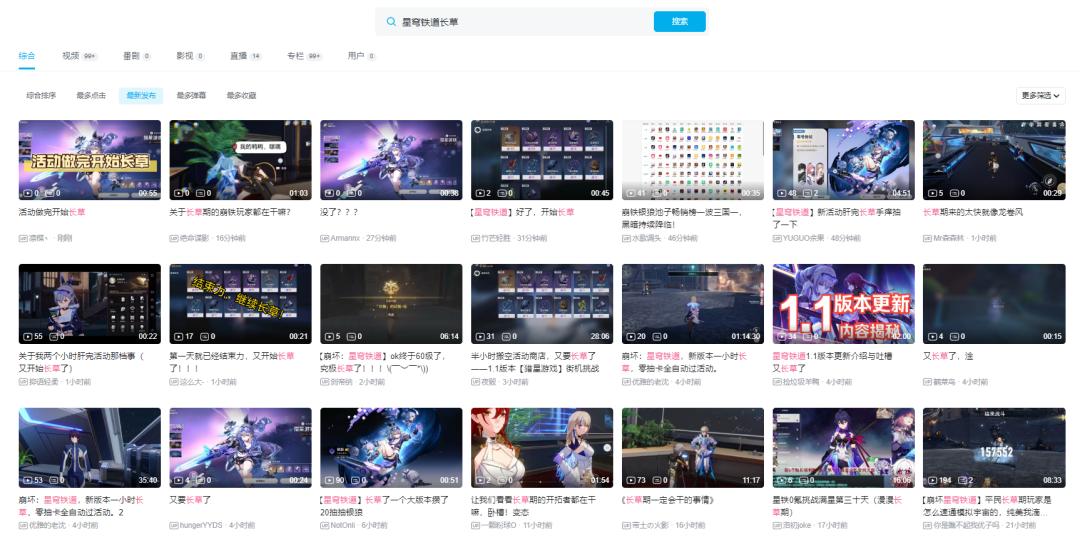
Task: Open the video thumbnail with duration 00:29
Action: (x=994, y=160)
